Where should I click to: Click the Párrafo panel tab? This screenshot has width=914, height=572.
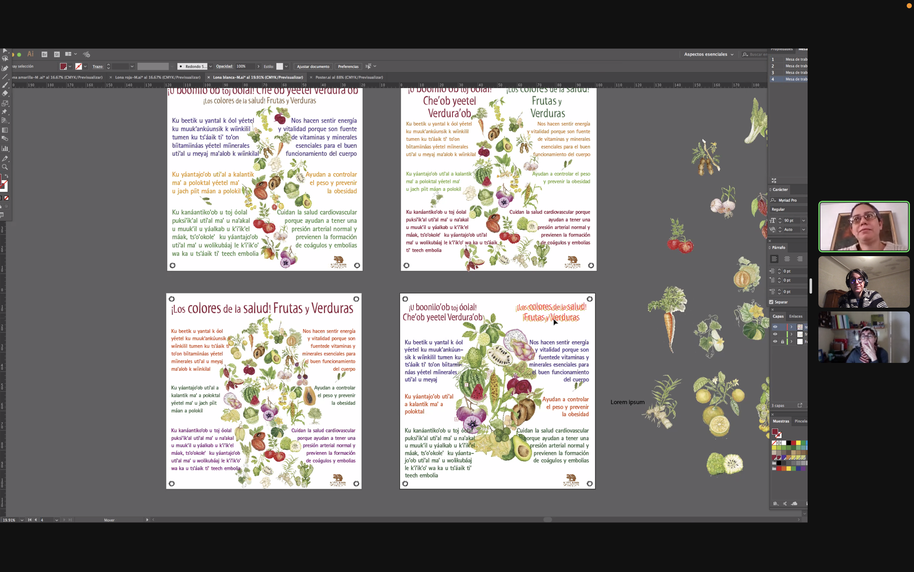click(779, 247)
